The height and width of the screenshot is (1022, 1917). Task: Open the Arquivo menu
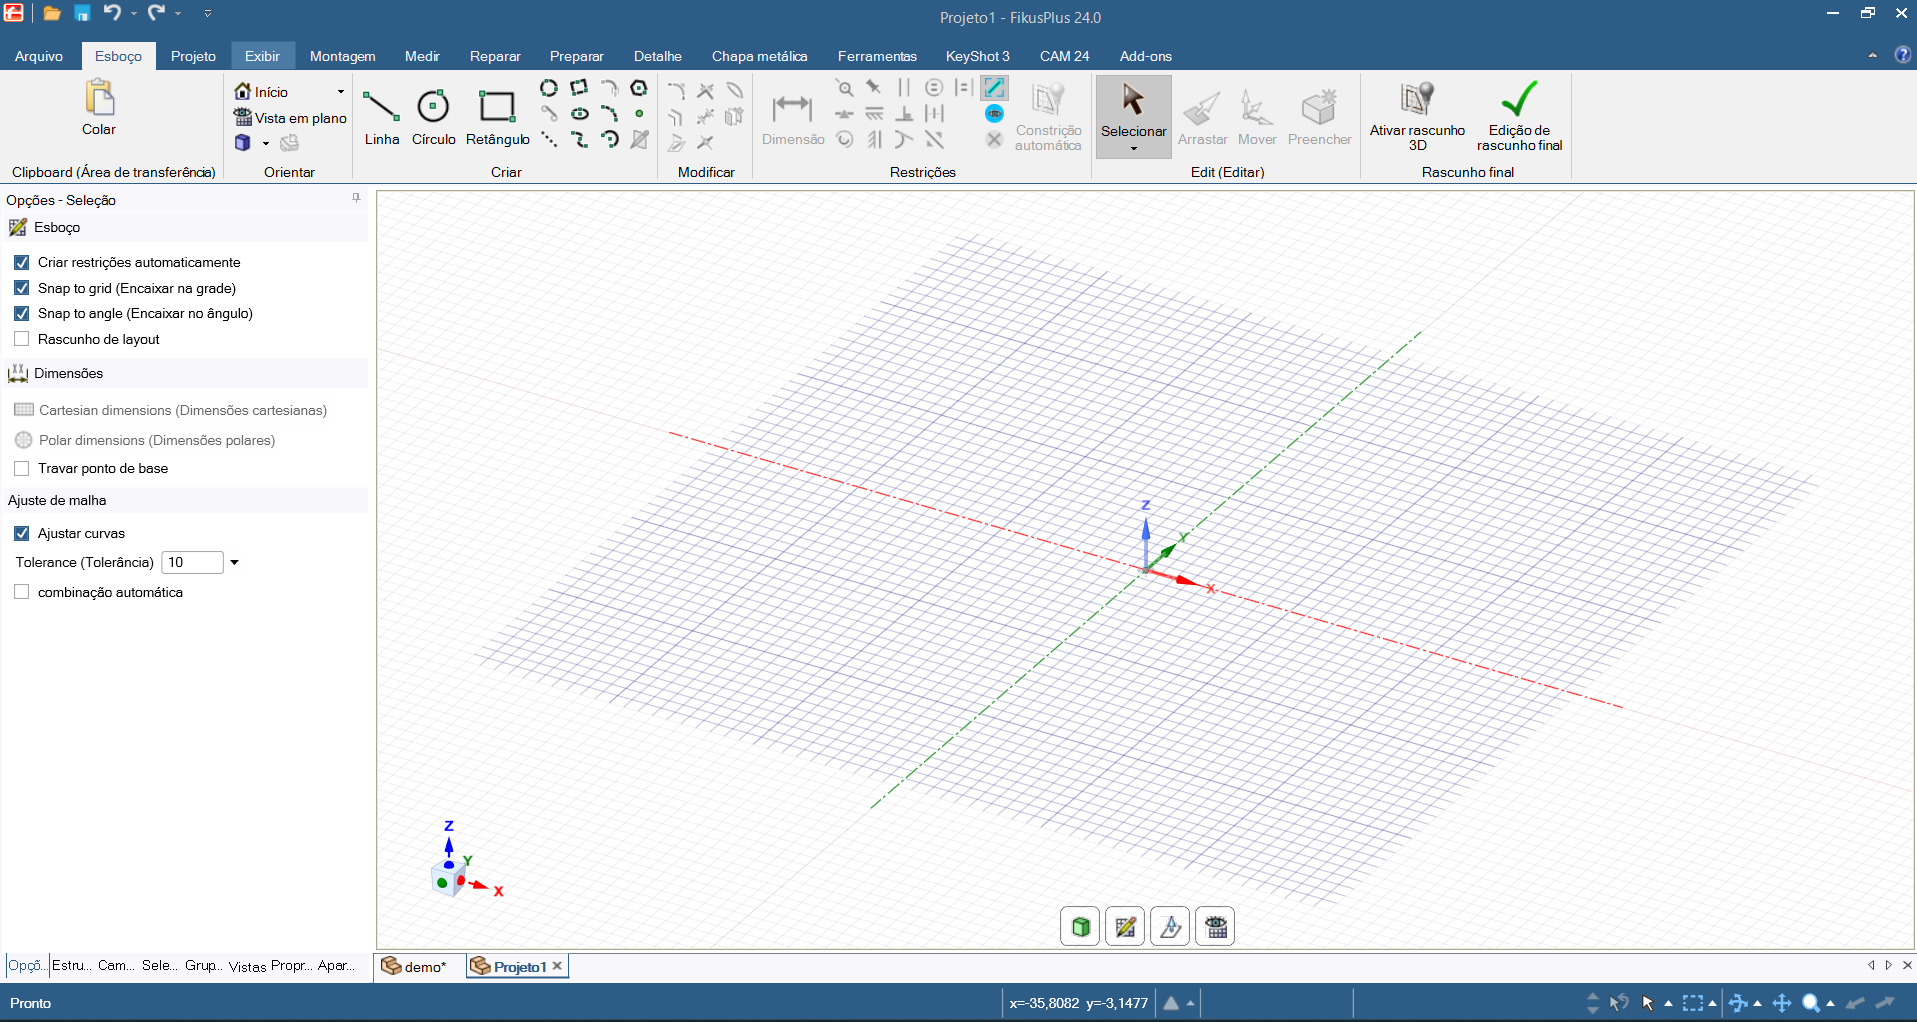(39, 56)
